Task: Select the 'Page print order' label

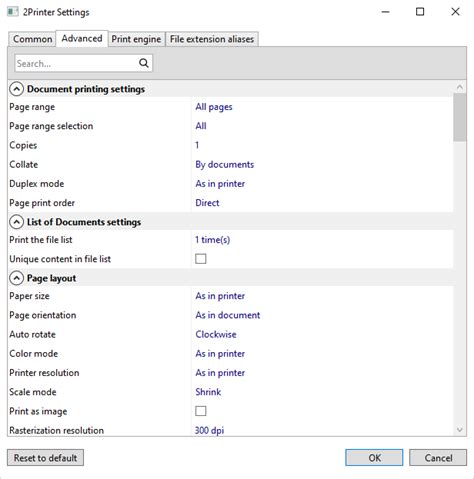Action: [x=42, y=203]
